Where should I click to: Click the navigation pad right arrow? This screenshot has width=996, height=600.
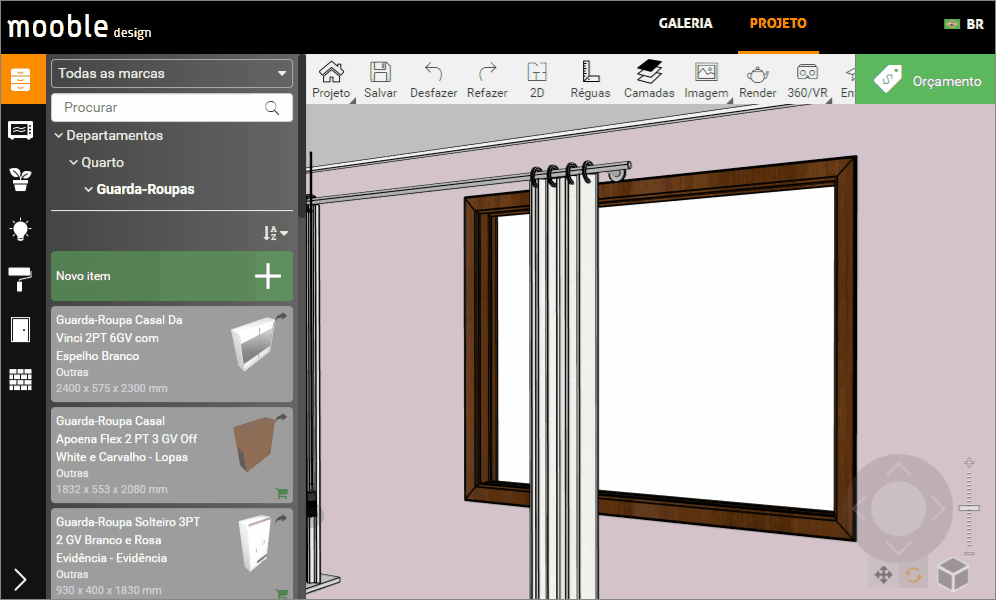click(x=939, y=508)
